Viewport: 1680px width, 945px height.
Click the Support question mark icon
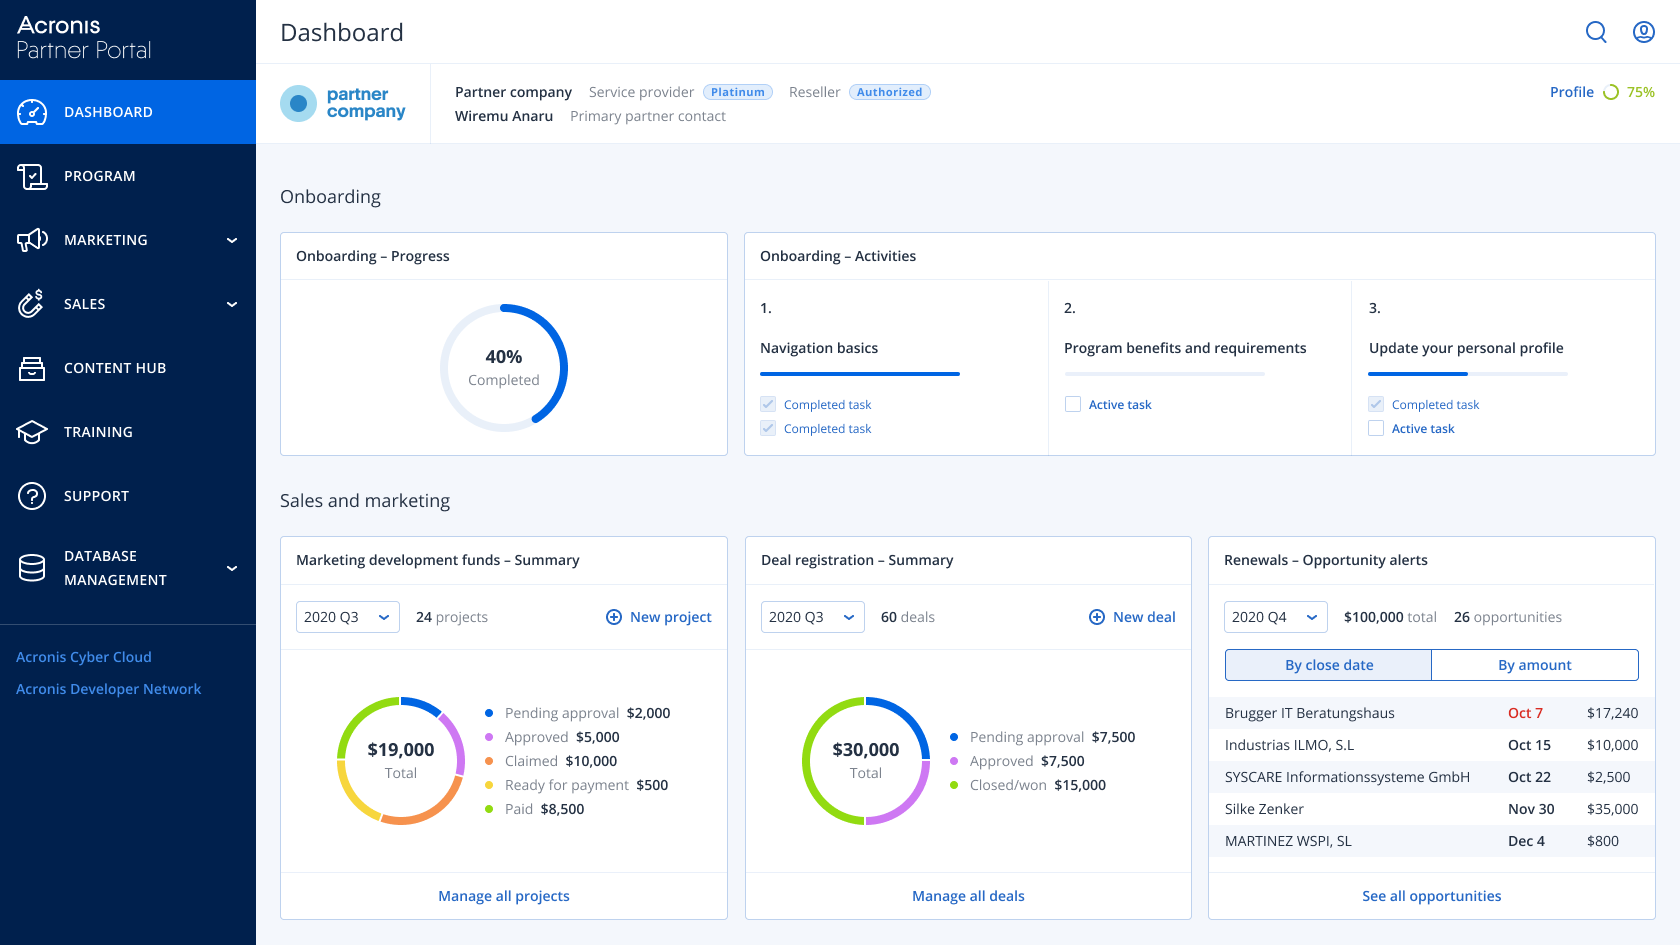pyautogui.click(x=32, y=496)
